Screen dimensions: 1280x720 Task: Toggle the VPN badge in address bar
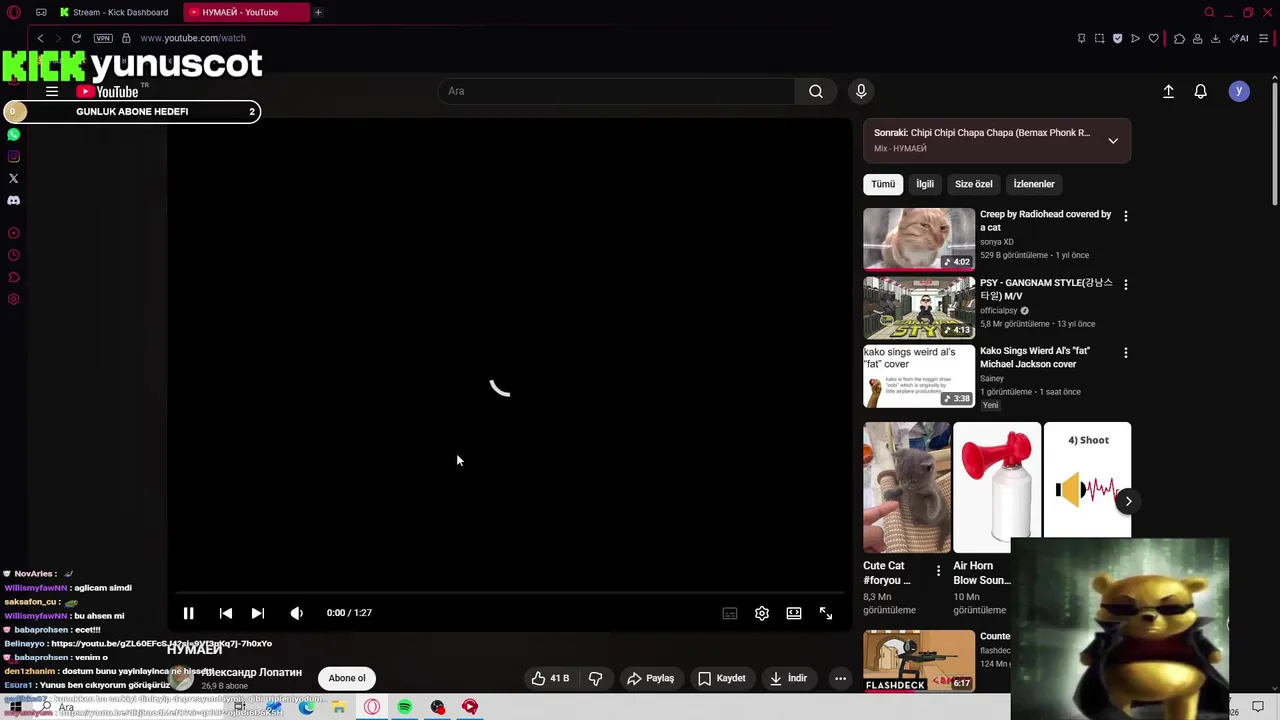(x=103, y=38)
